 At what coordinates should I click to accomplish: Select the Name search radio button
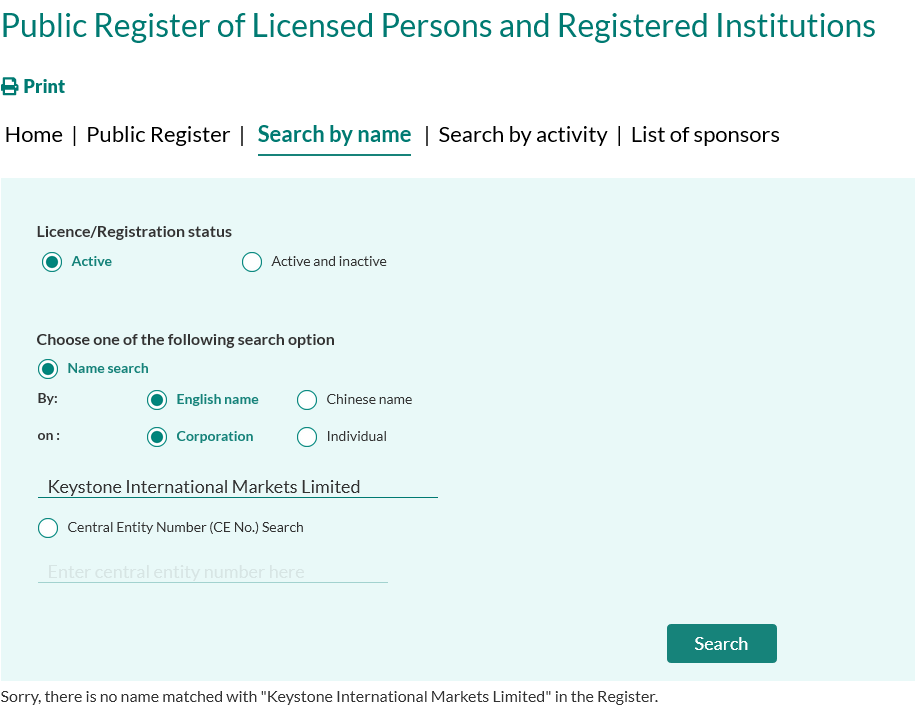point(48,369)
